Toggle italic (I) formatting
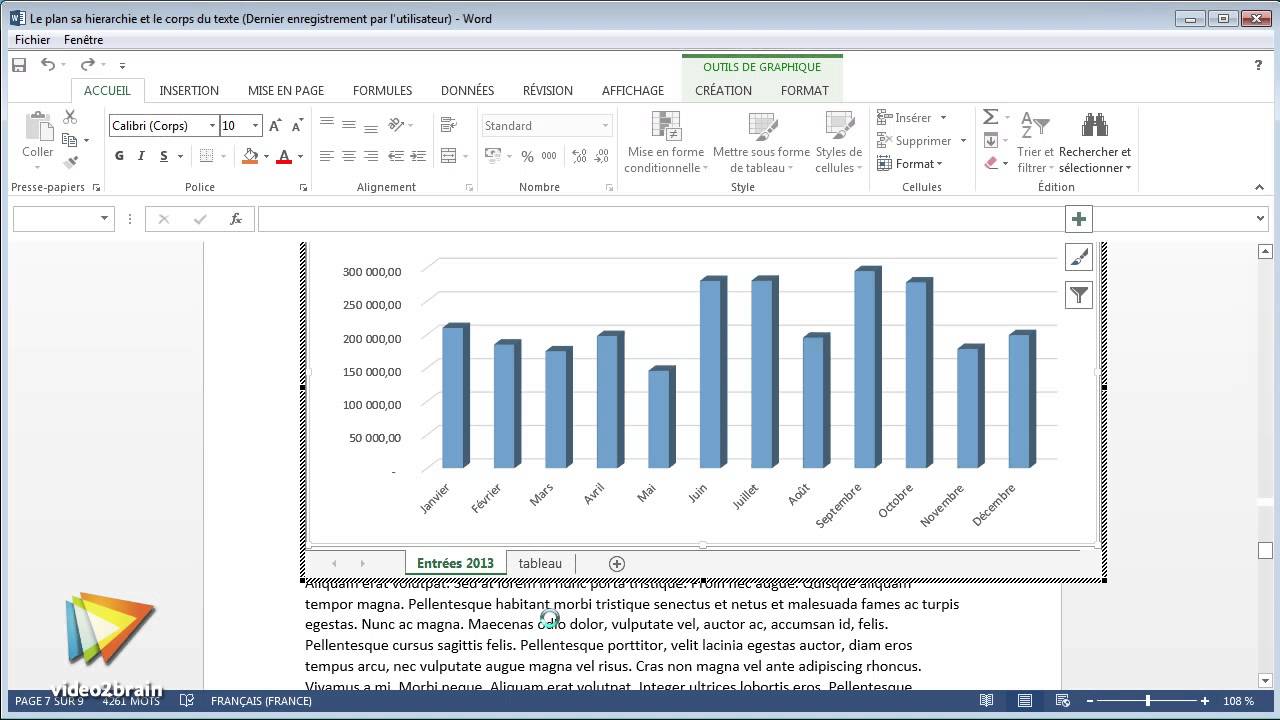The width and height of the screenshot is (1280, 720). tap(141, 156)
